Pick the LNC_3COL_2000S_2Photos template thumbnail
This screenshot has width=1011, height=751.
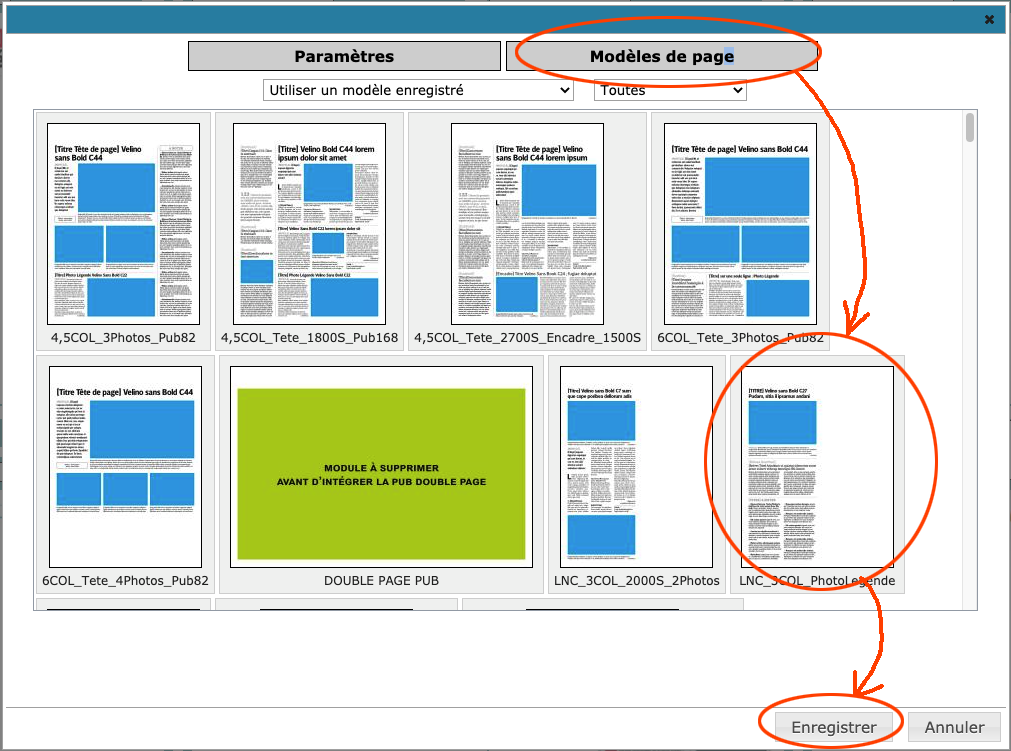pyautogui.click(x=636, y=466)
